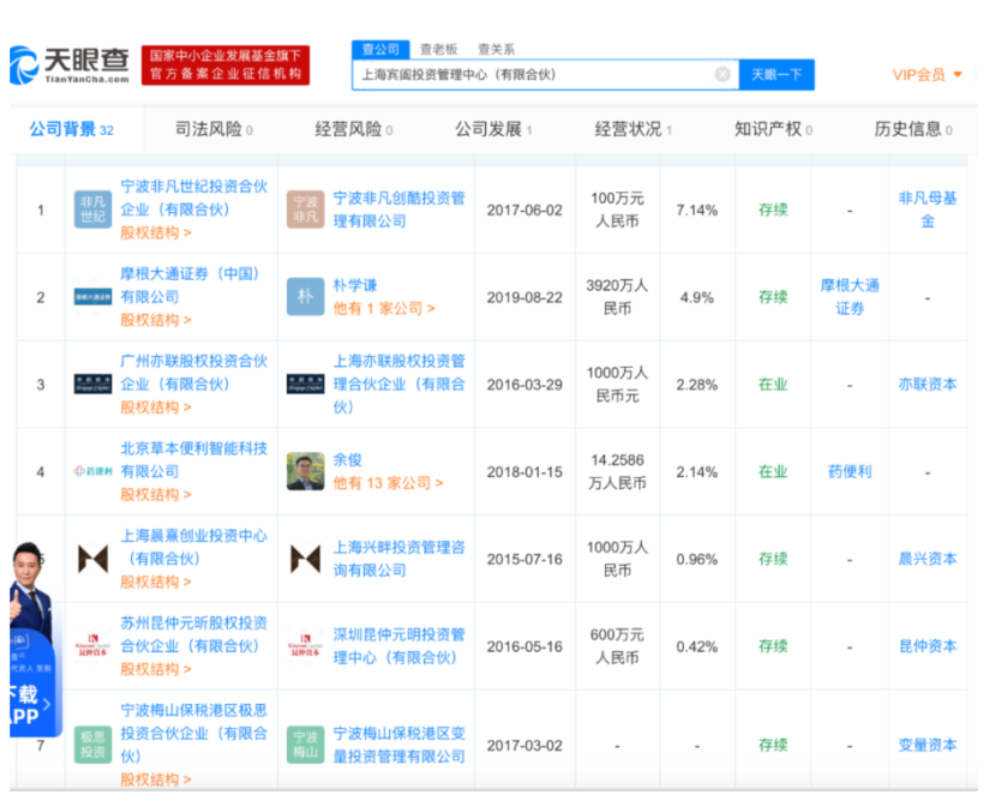The width and height of the screenshot is (988, 803).
Task: Clear the search box with X icon
Action: (x=722, y=75)
